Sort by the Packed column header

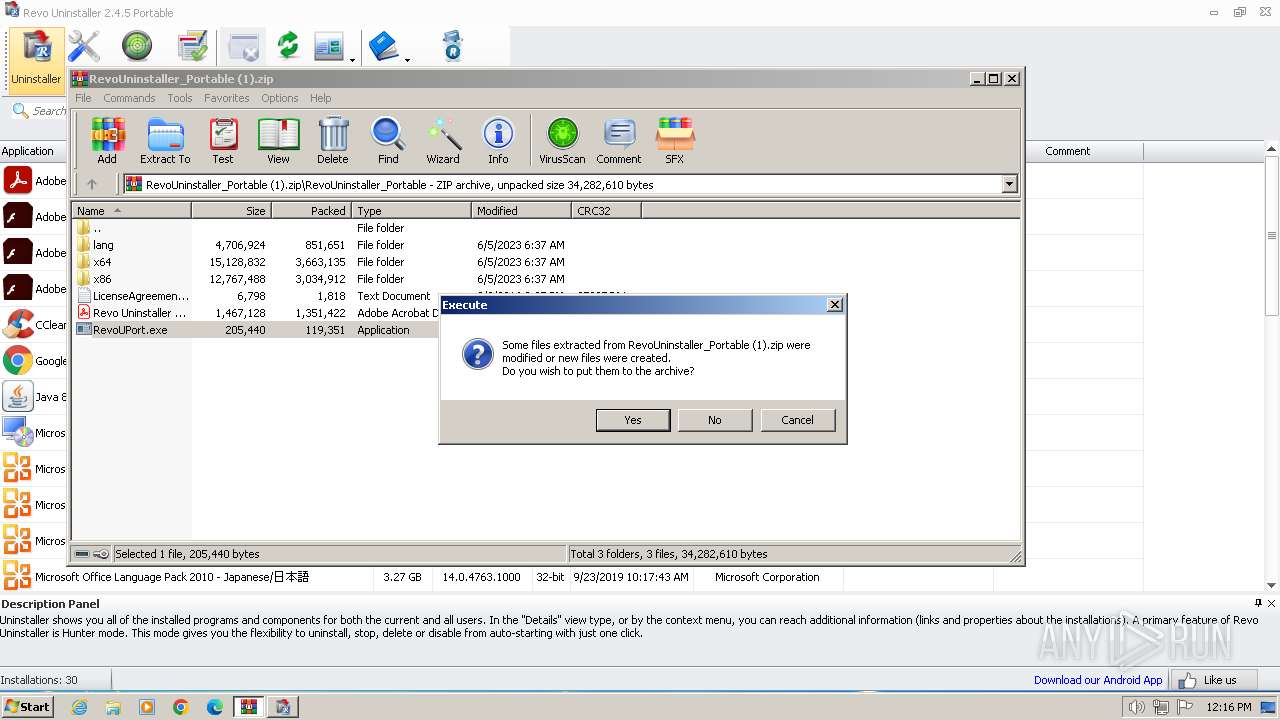coord(311,211)
